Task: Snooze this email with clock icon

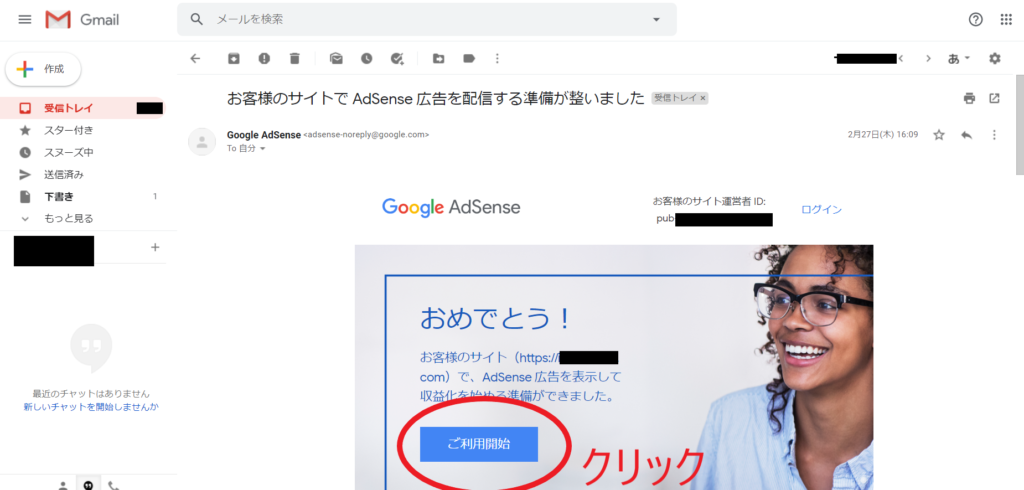Action: 367,59
